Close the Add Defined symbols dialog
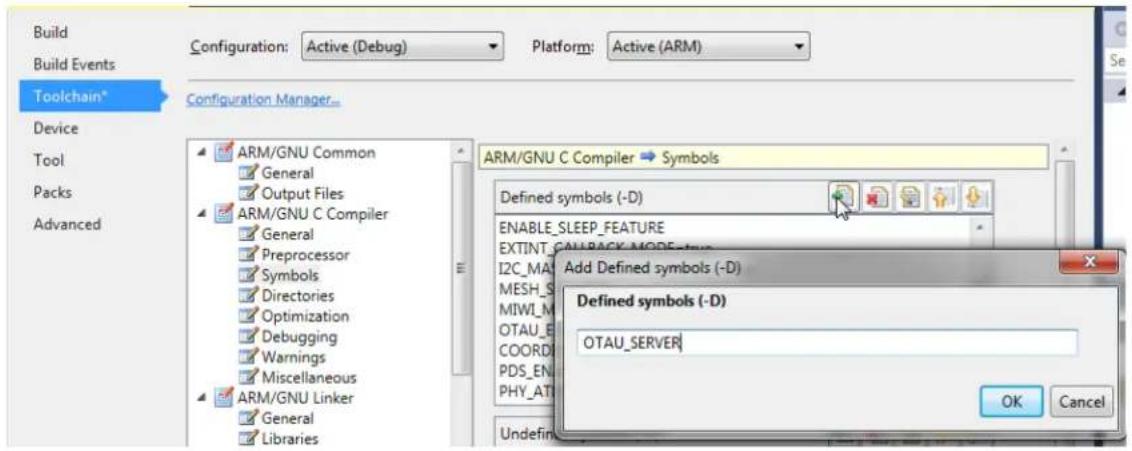Viewport: 1132px width, 451px height. click(x=1089, y=261)
